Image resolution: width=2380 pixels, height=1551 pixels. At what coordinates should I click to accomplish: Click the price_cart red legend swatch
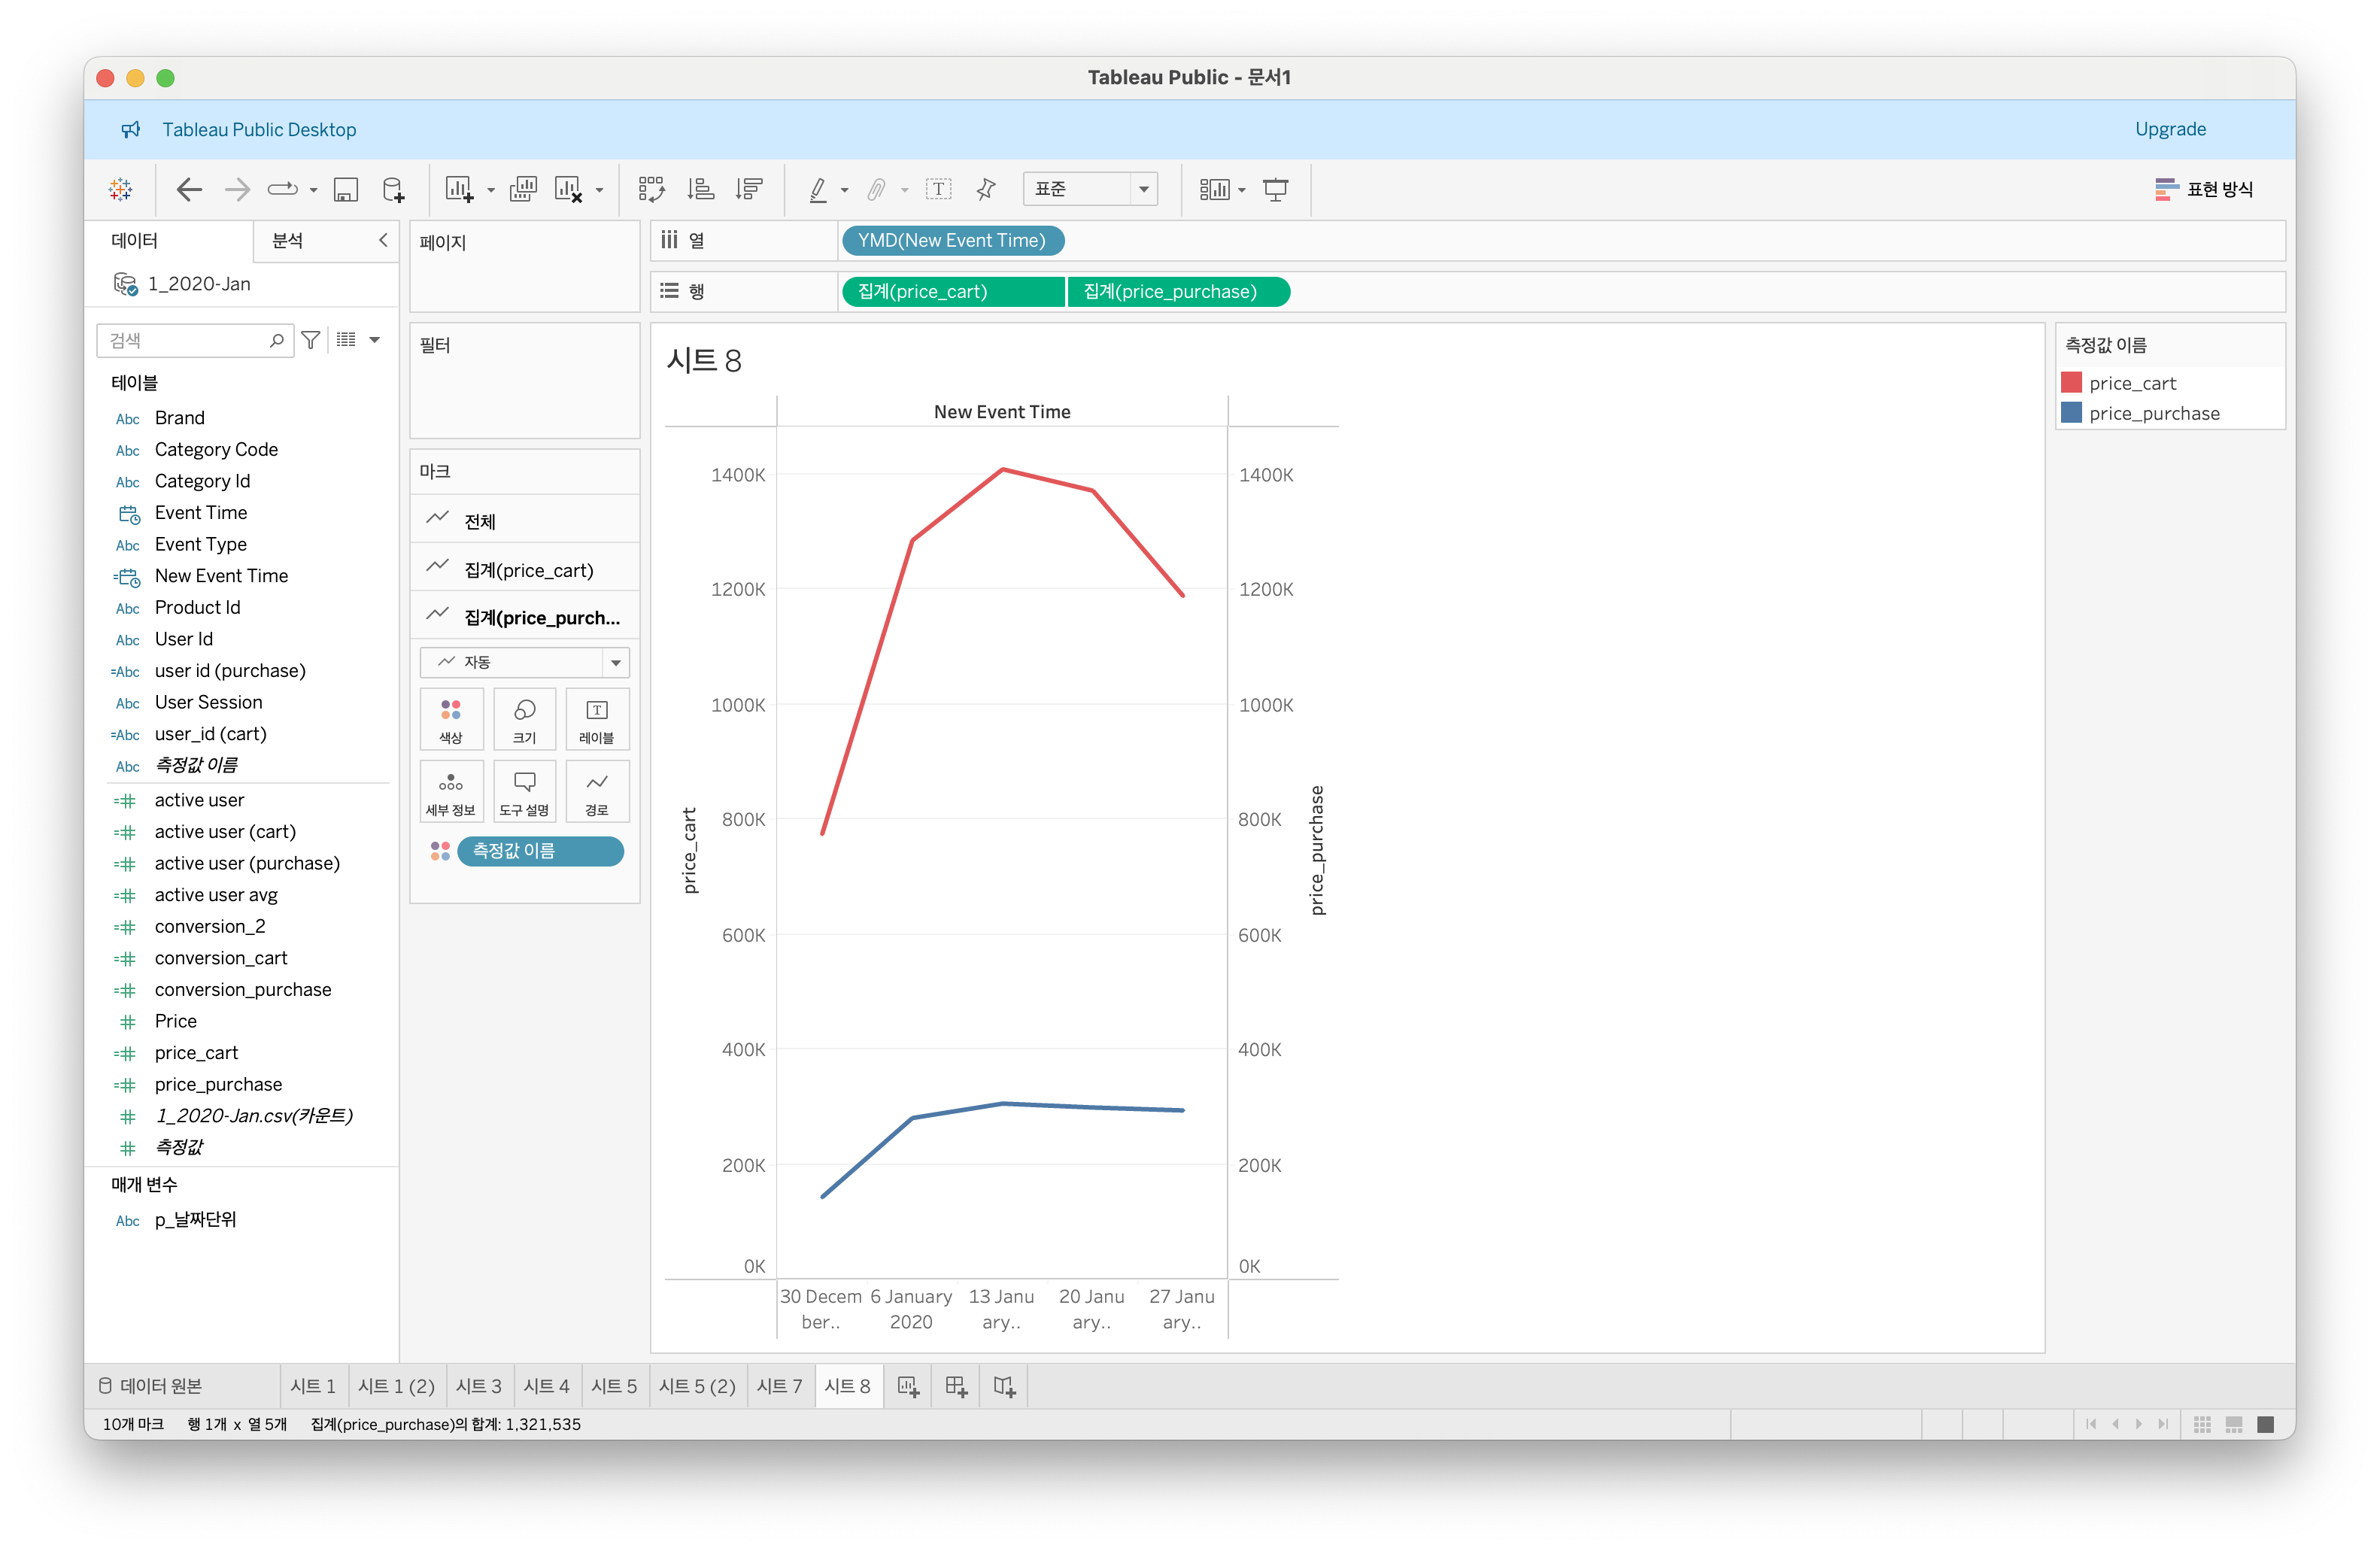2071,383
